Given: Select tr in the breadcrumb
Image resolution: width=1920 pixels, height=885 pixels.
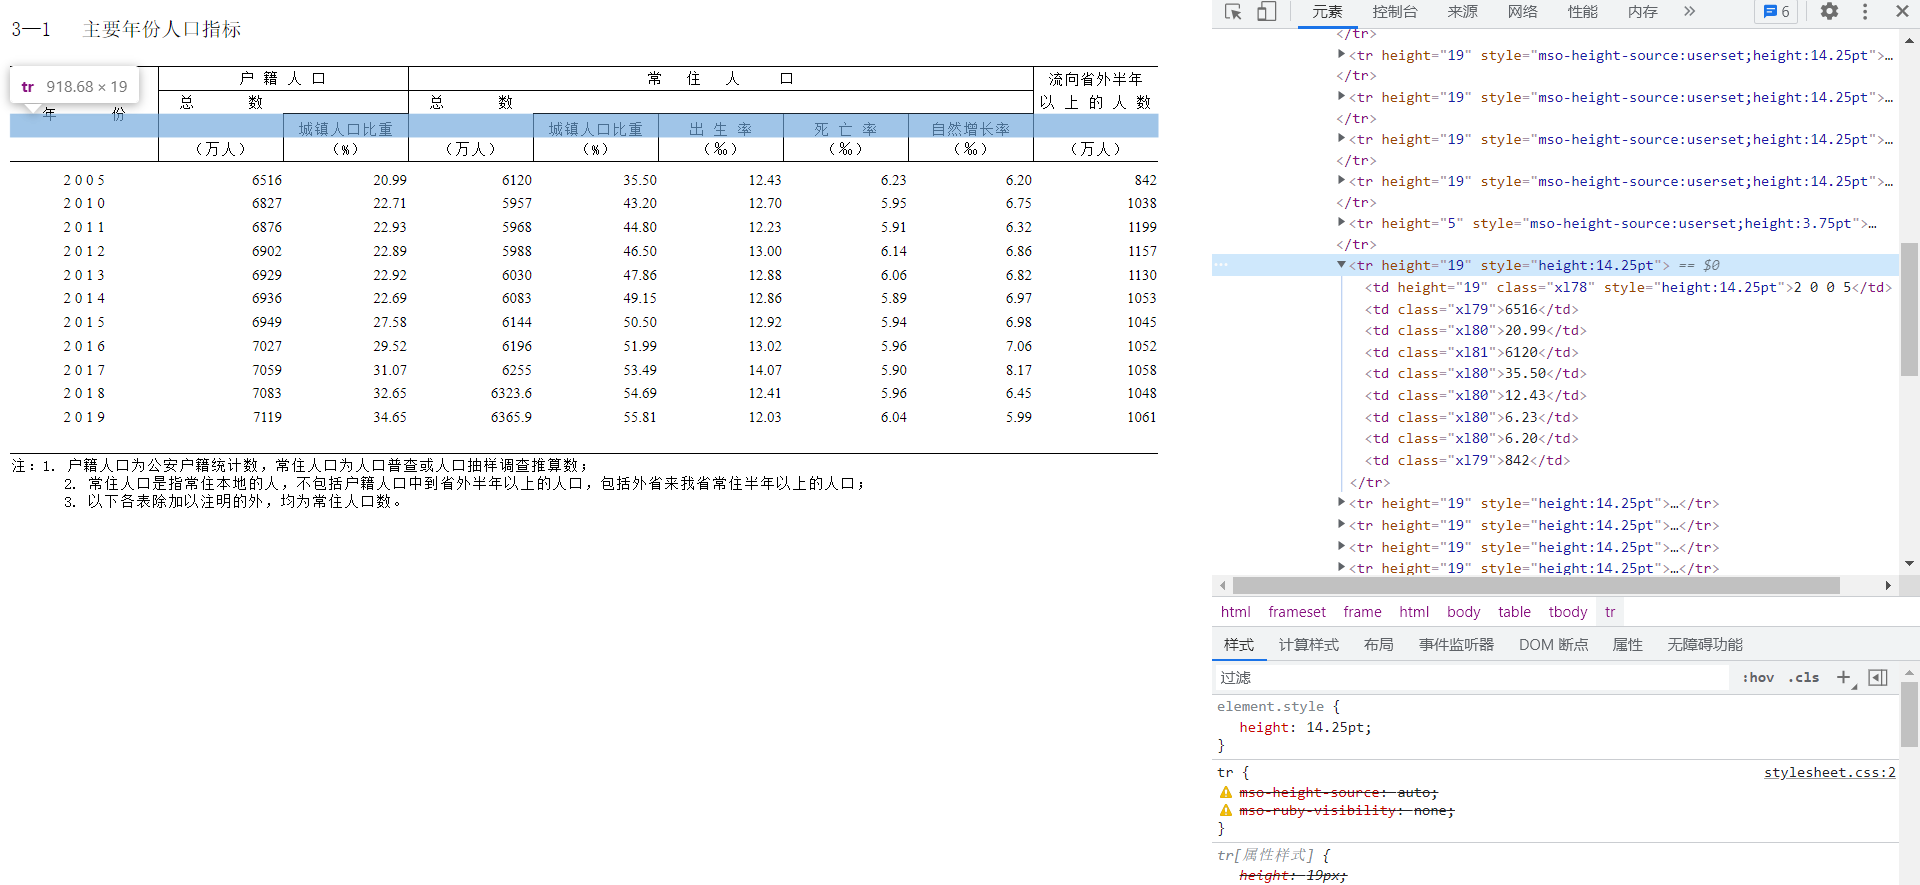Looking at the screenshot, I should point(1610,612).
